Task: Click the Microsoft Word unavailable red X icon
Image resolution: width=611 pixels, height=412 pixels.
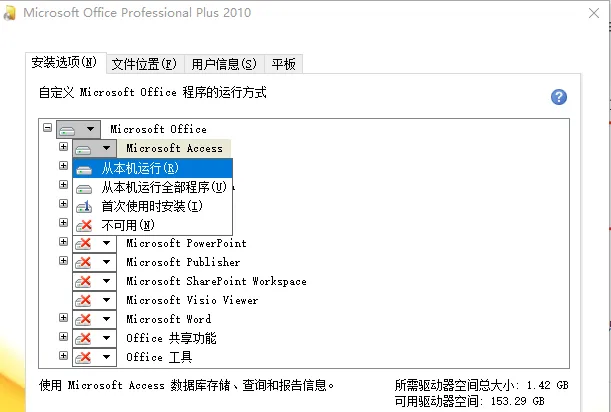Action: (x=83, y=320)
